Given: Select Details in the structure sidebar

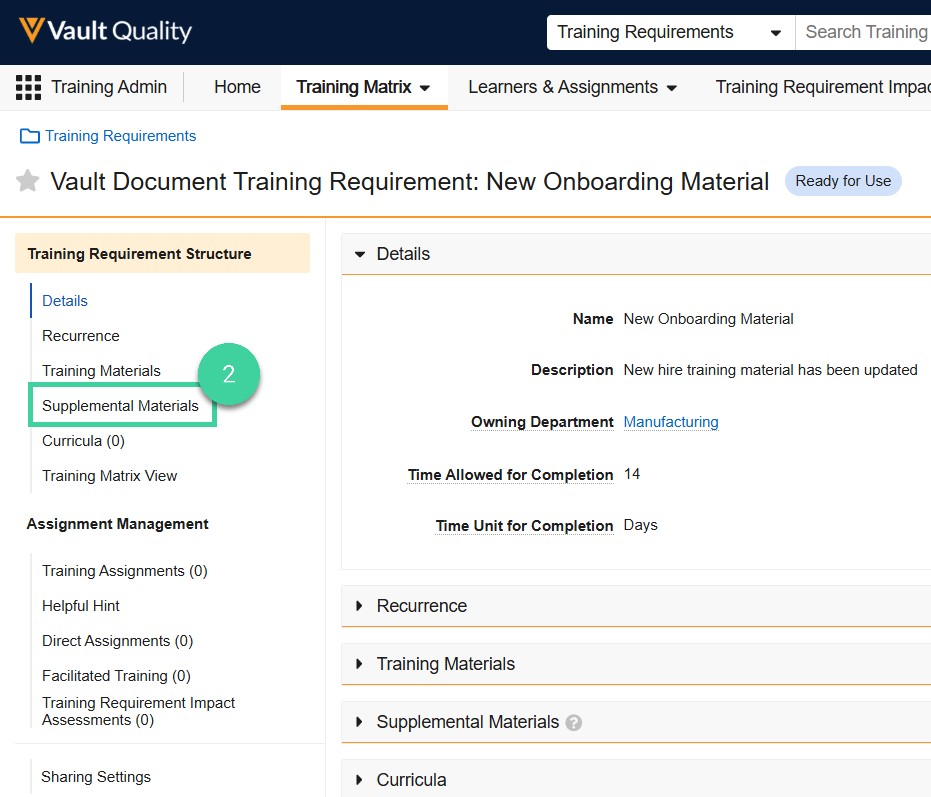Looking at the screenshot, I should 65,301.
